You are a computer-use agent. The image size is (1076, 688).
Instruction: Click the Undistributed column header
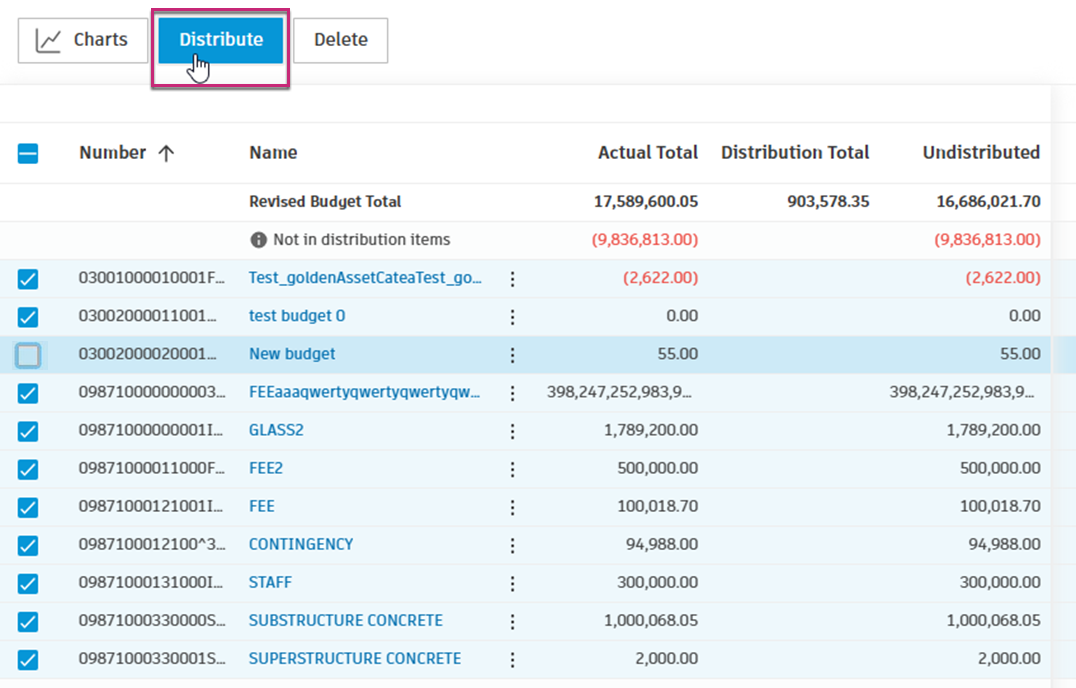(980, 153)
